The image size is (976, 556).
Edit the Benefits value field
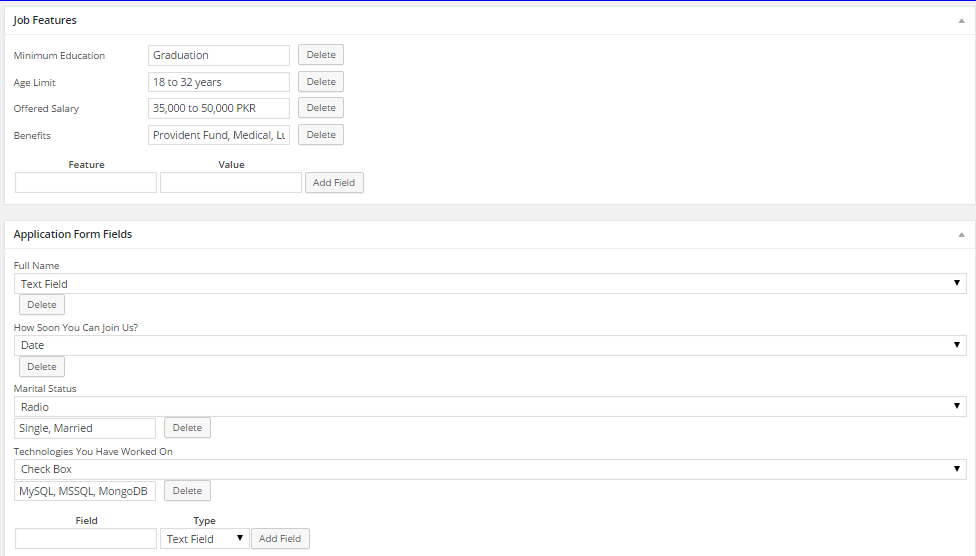[218, 135]
